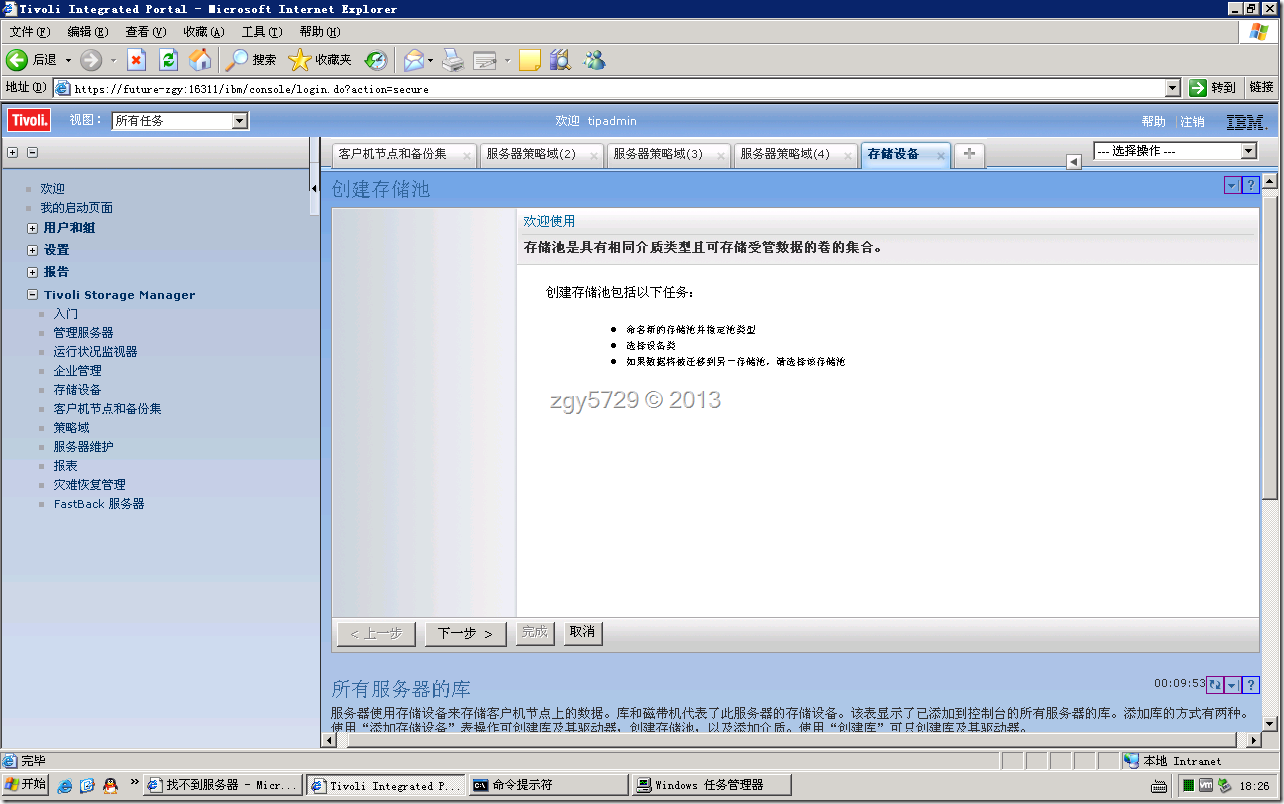Open 存储设备 in navigation tree
Image resolution: width=1284 pixels, height=804 pixels.
coord(77,390)
